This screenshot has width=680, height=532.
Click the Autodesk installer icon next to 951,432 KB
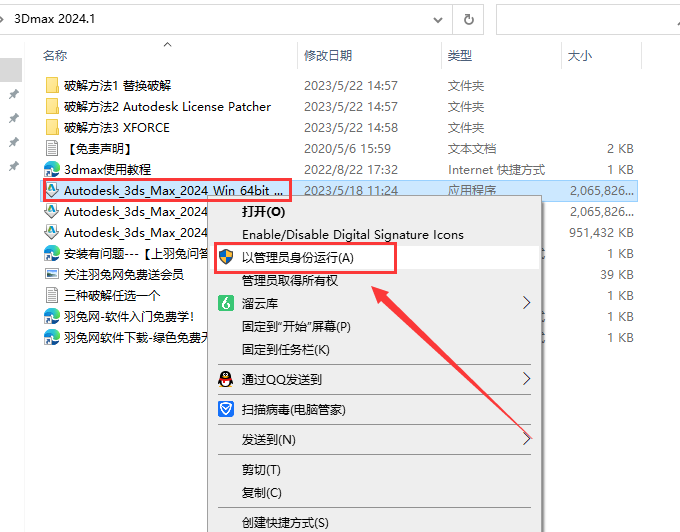[x=52, y=232]
